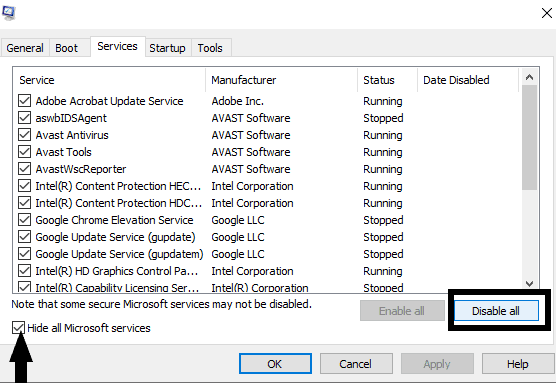The width and height of the screenshot is (556, 383).
Task: Click the Disable all button
Action: tap(496, 311)
